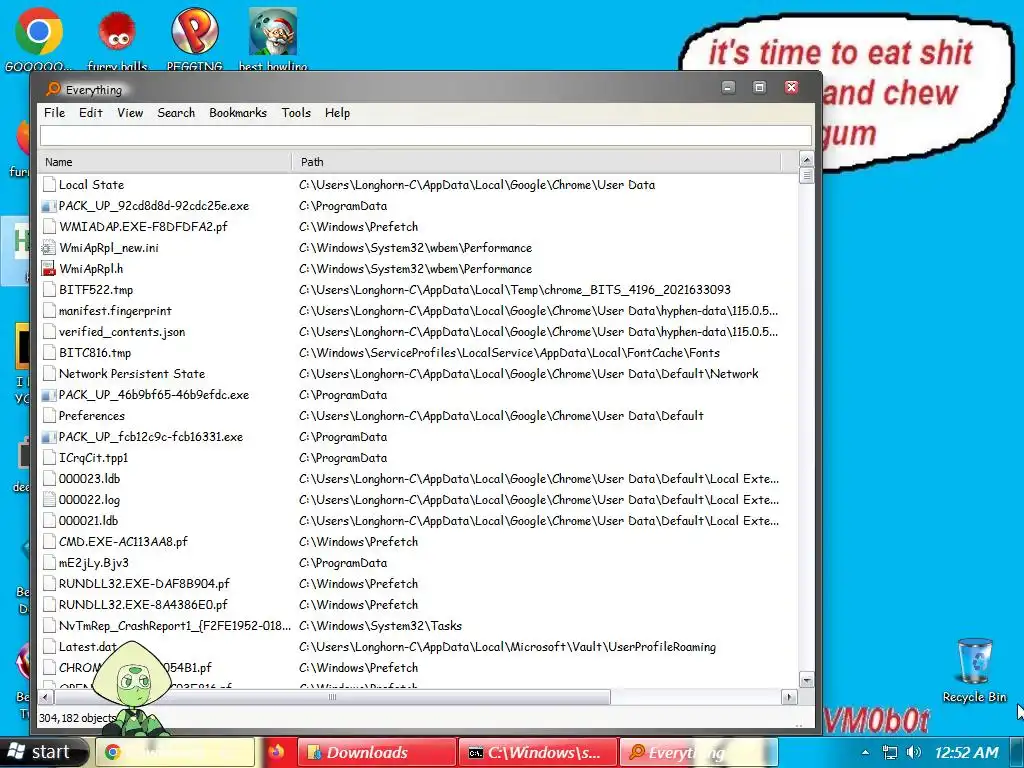The image size is (1024, 768).
Task: Sort results by Path column header
Action: [x=536, y=161]
